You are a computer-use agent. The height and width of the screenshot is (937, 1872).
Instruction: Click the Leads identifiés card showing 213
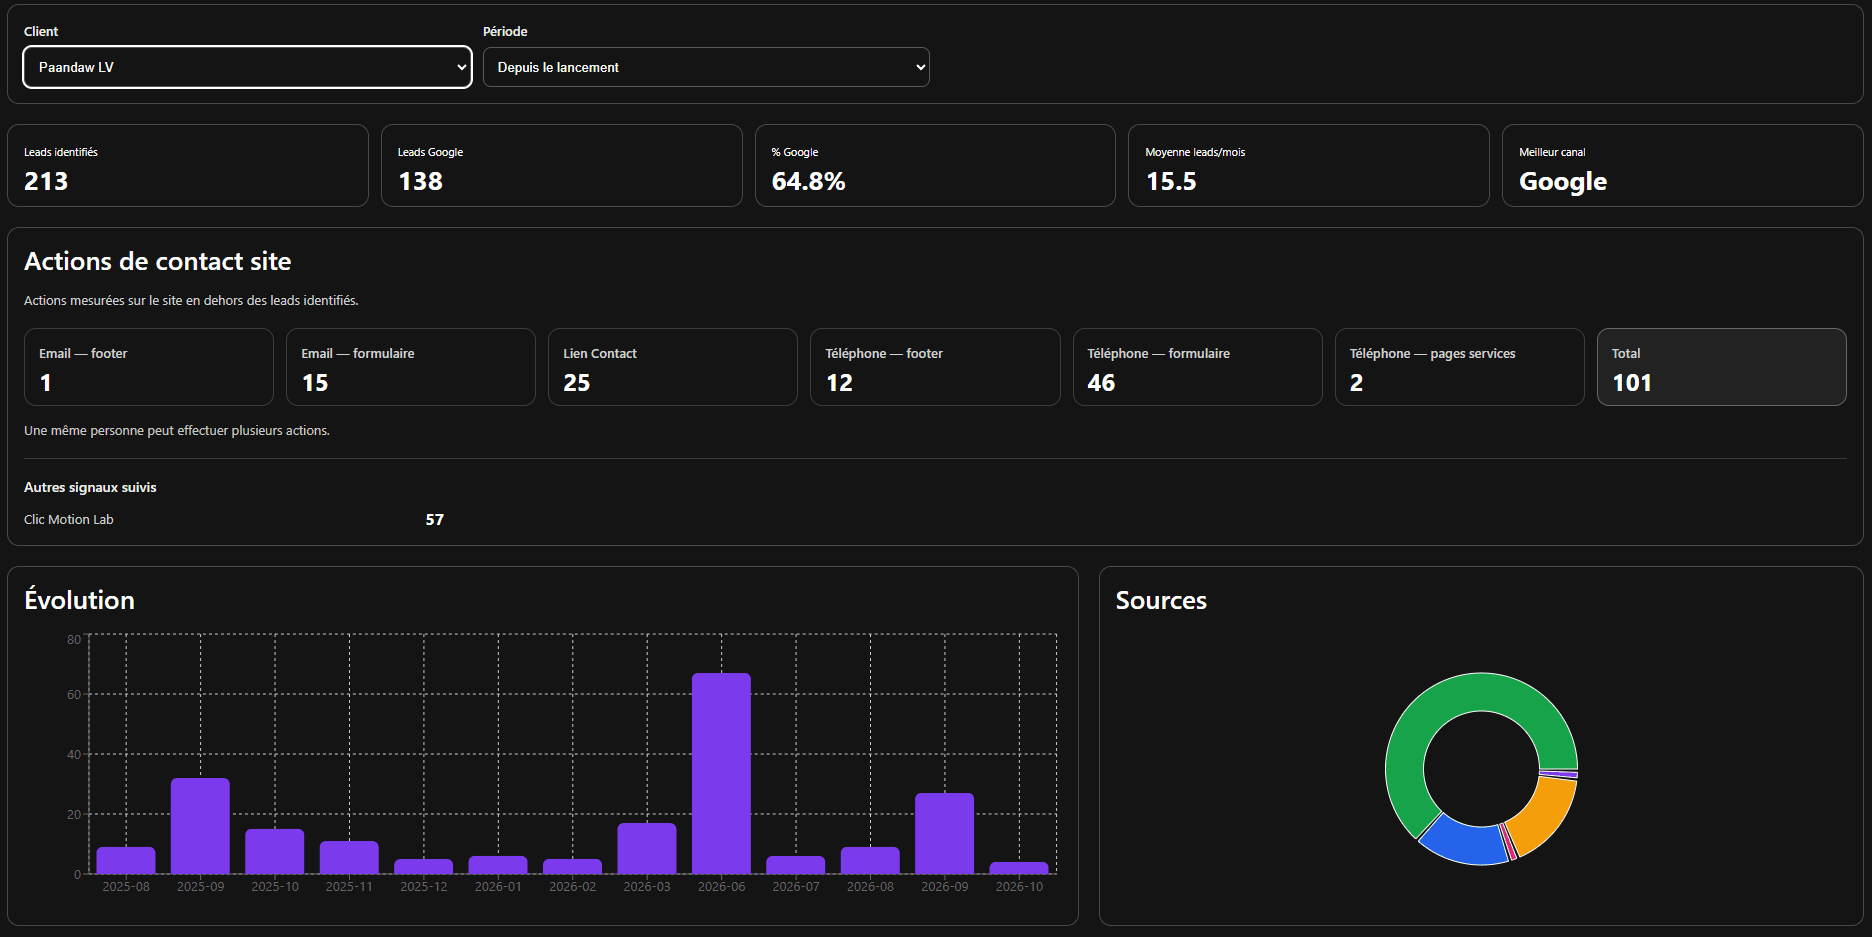click(x=188, y=166)
